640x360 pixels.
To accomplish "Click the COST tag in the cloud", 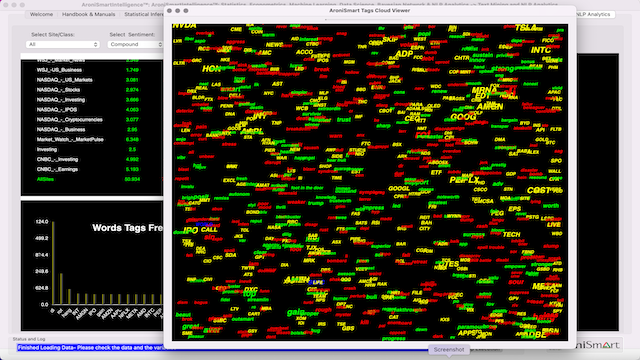I will 539,191.
